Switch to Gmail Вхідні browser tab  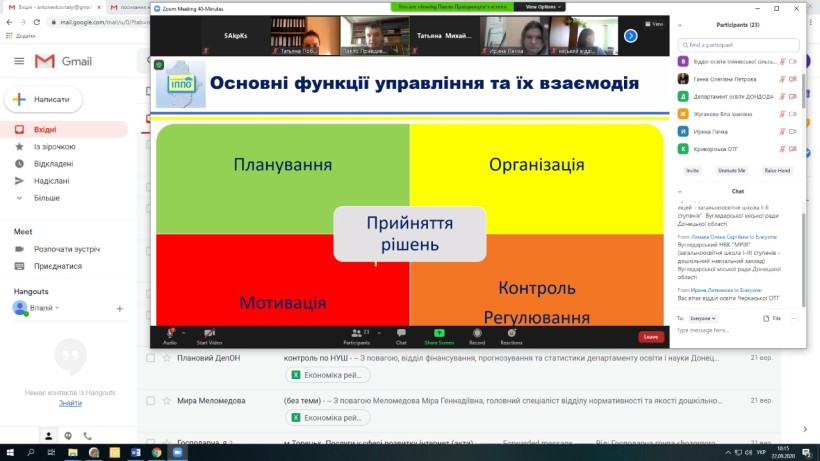[54, 7]
